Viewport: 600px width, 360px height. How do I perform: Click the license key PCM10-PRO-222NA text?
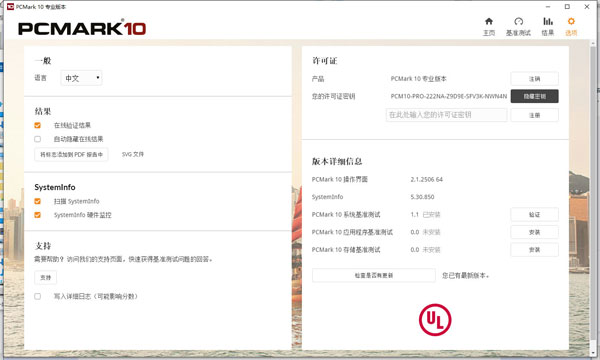click(448, 96)
